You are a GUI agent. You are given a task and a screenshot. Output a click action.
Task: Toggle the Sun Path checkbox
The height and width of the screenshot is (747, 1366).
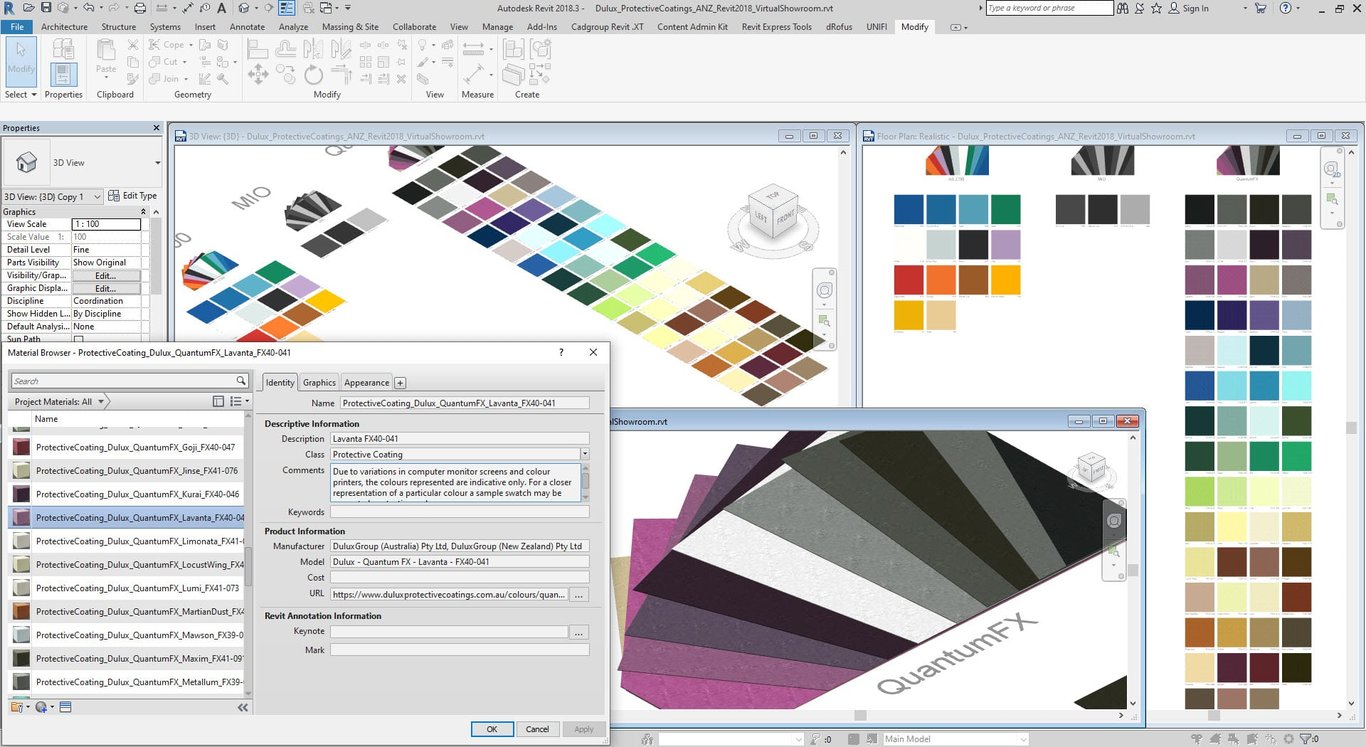tap(79, 340)
